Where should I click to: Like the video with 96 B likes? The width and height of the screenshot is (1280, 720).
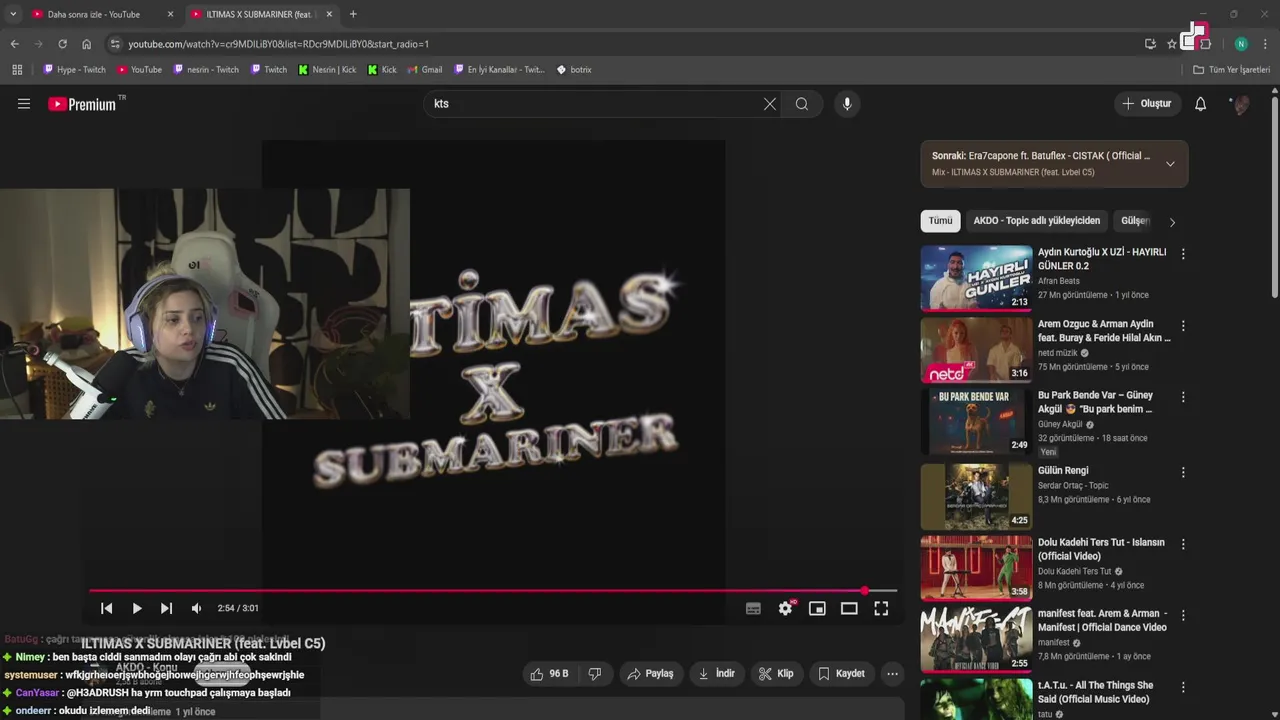tap(549, 674)
